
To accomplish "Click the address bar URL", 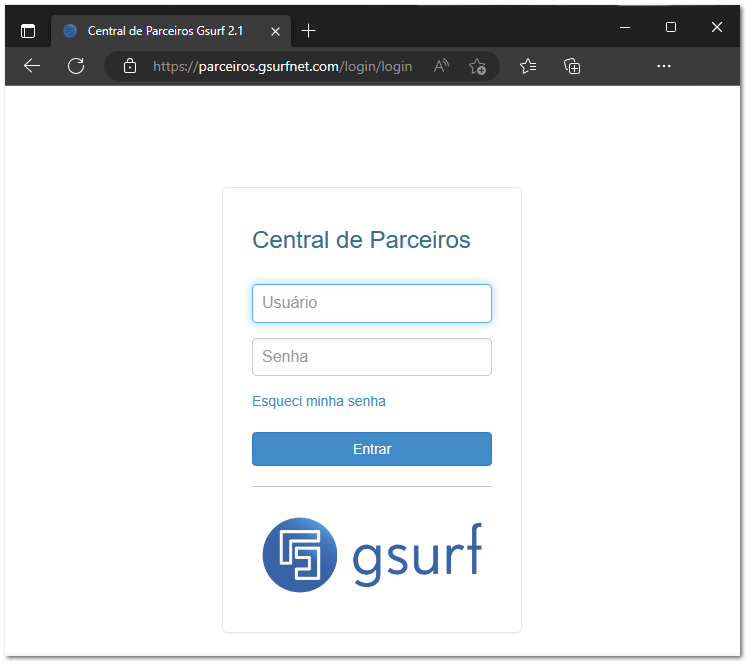I will pos(282,66).
